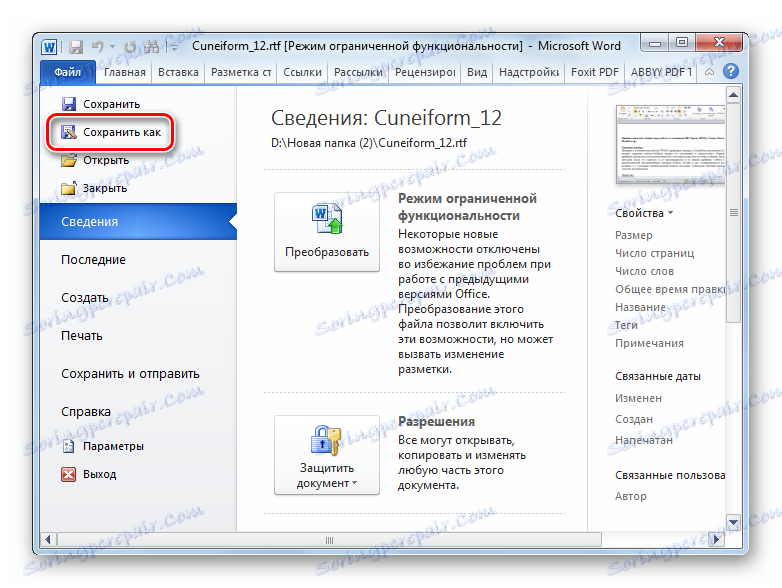Click the horizontal scrollbar thumb
782x588 pixels.
click(329, 540)
